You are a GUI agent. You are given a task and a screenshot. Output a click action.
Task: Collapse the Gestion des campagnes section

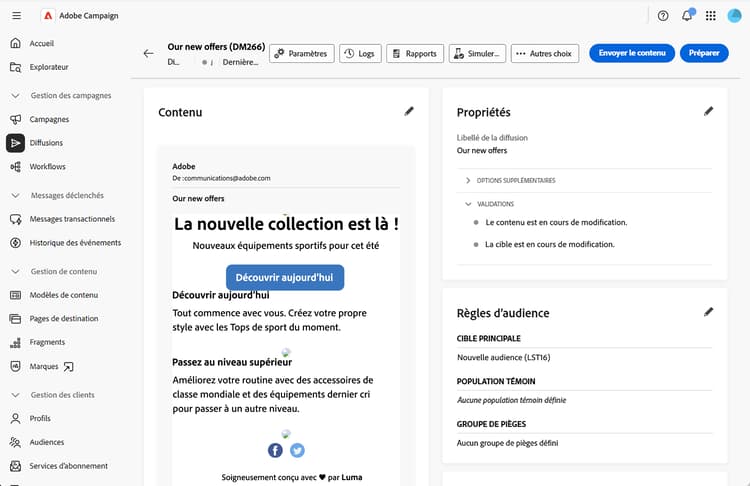click(15, 96)
